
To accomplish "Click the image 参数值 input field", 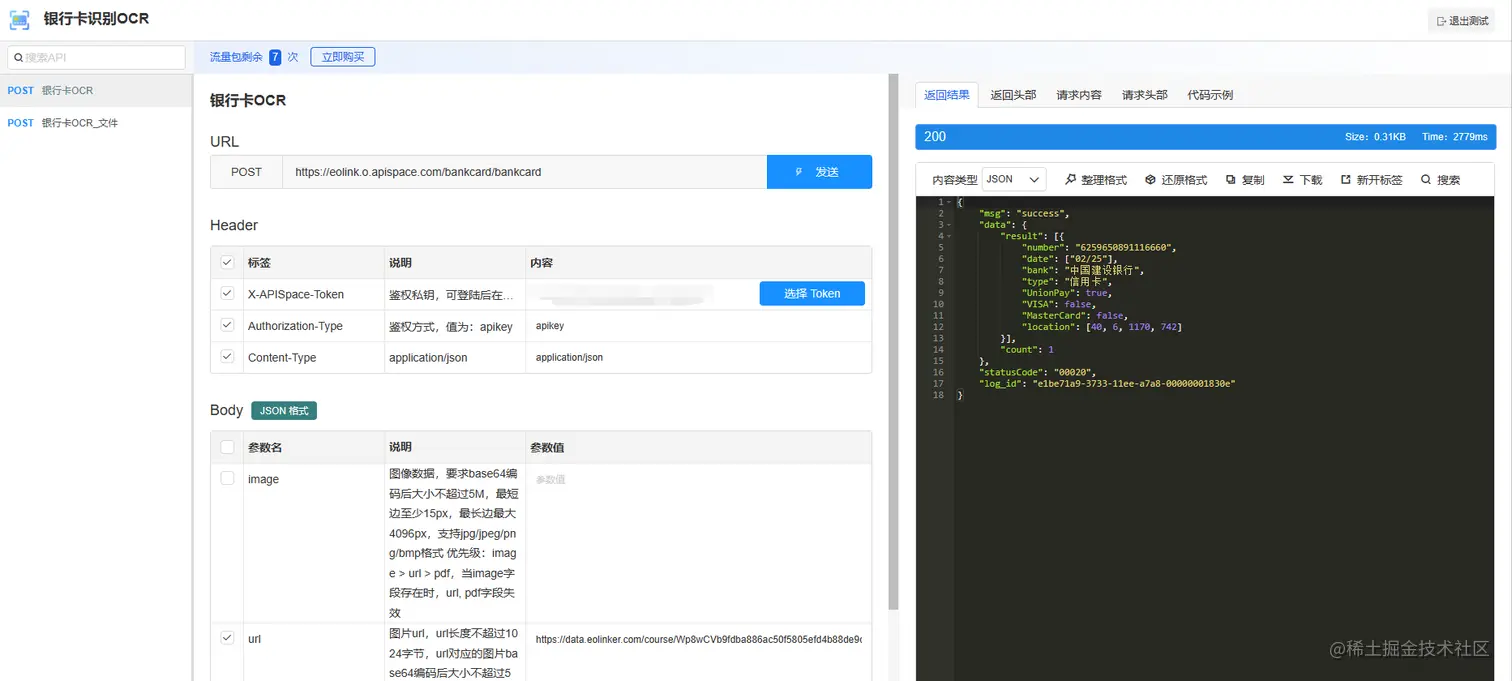I will coord(698,479).
